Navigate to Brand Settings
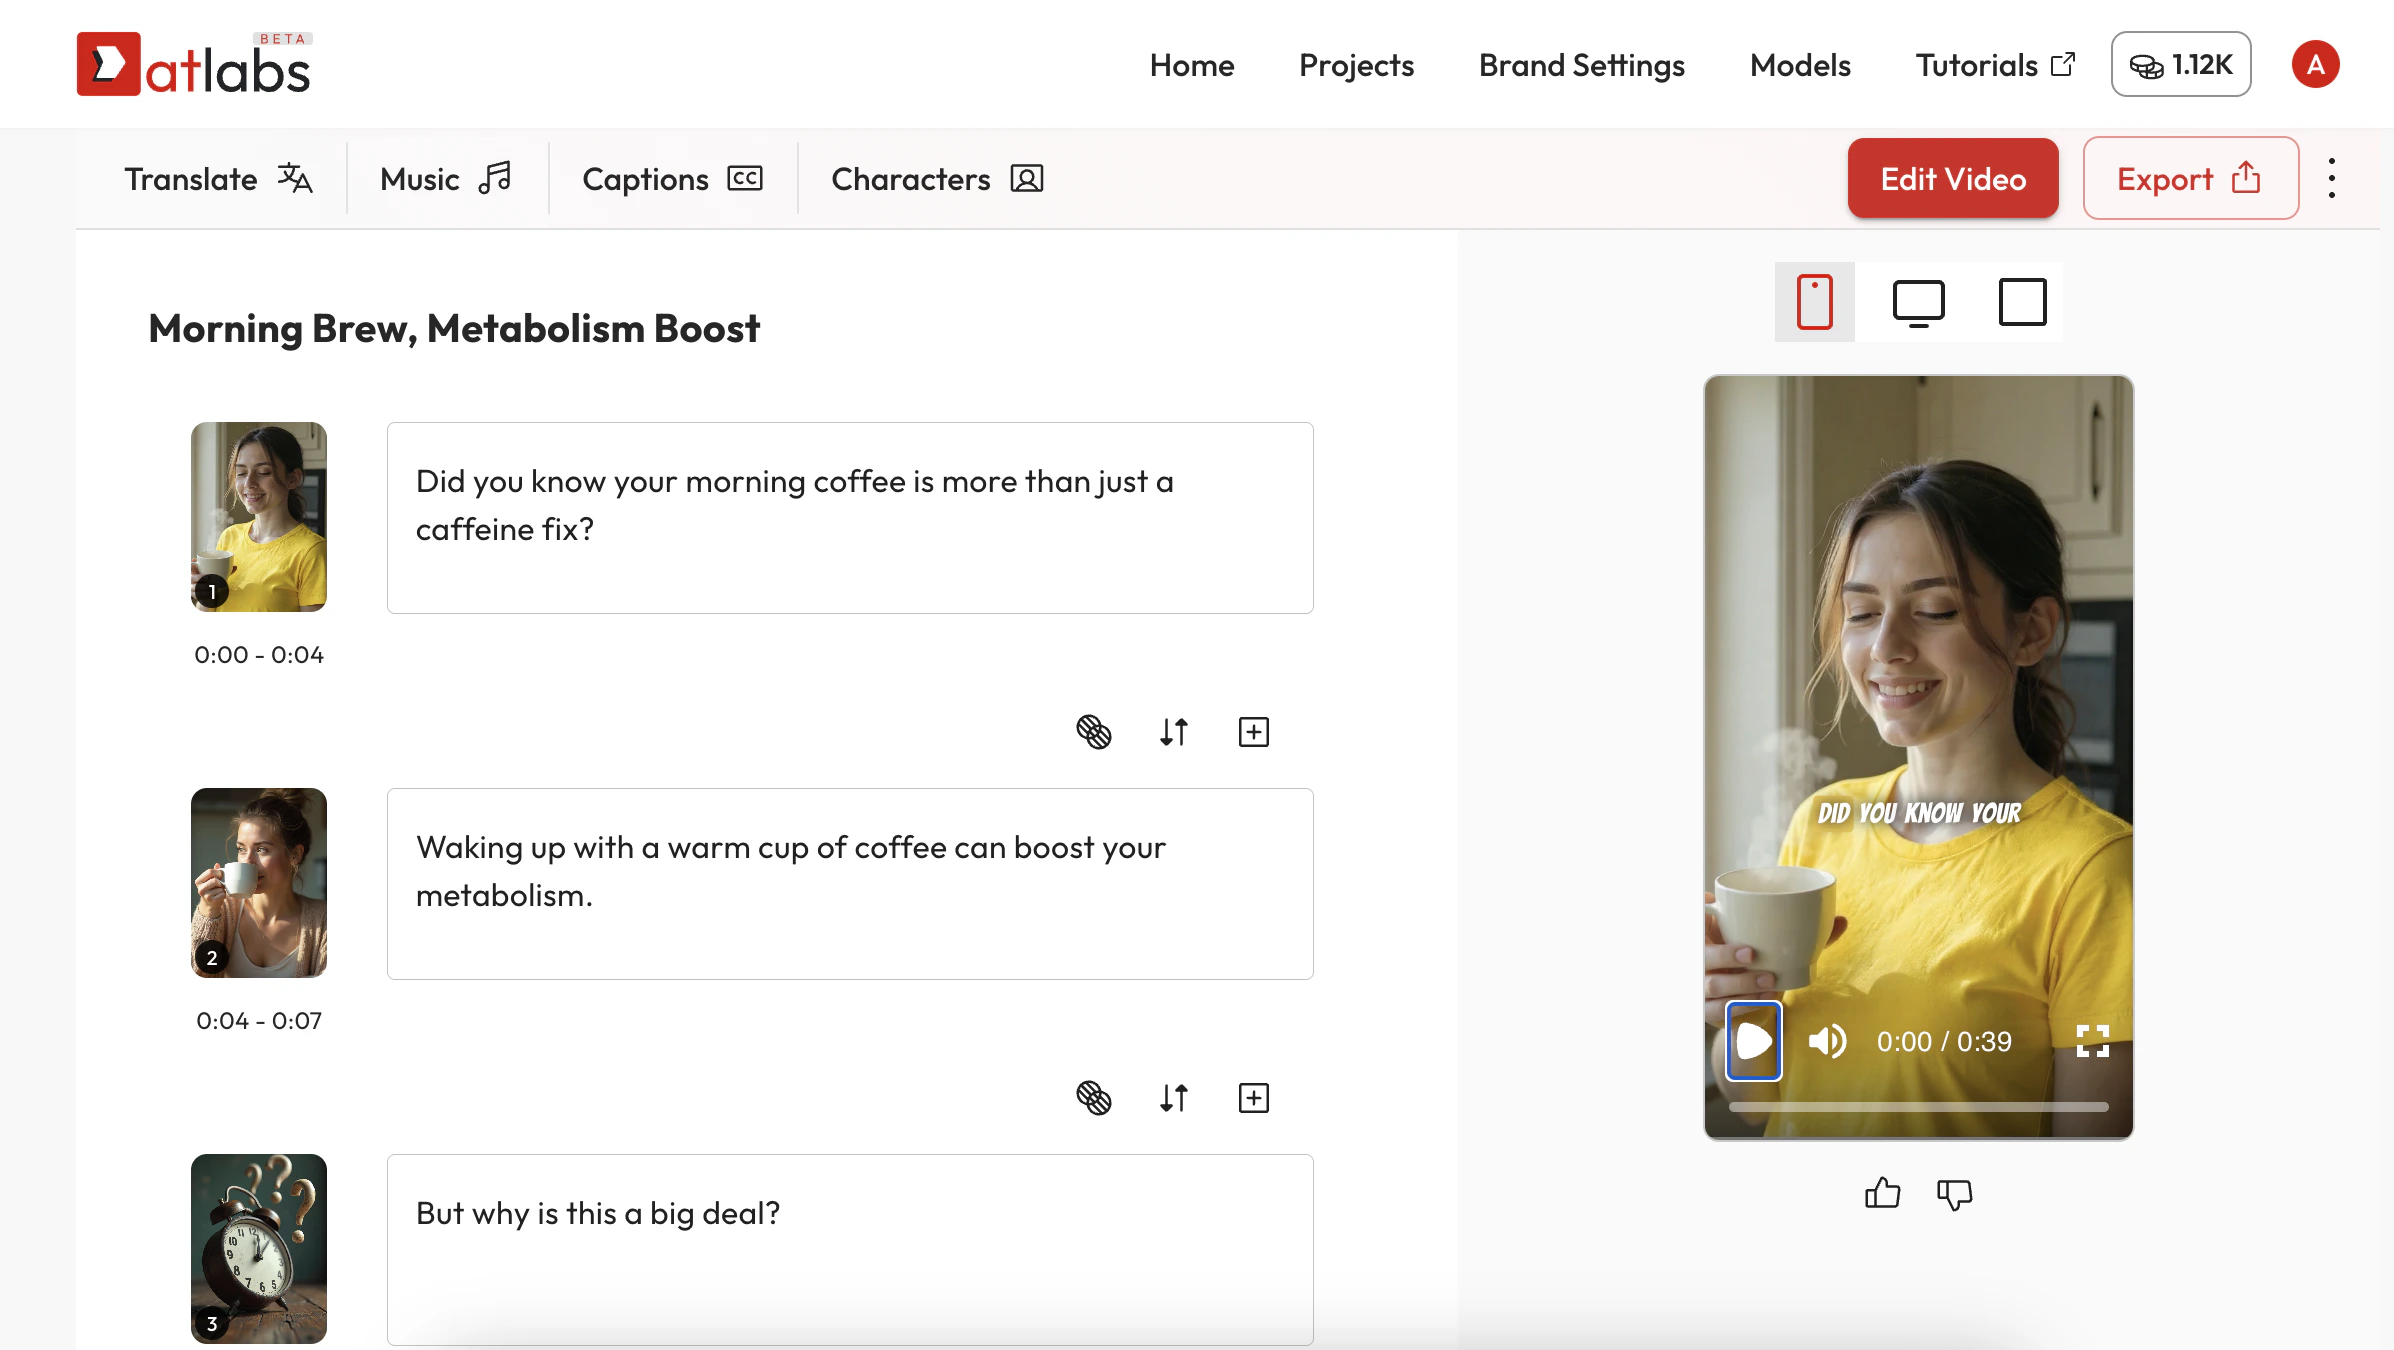Image resolution: width=2394 pixels, height=1350 pixels. [1580, 64]
